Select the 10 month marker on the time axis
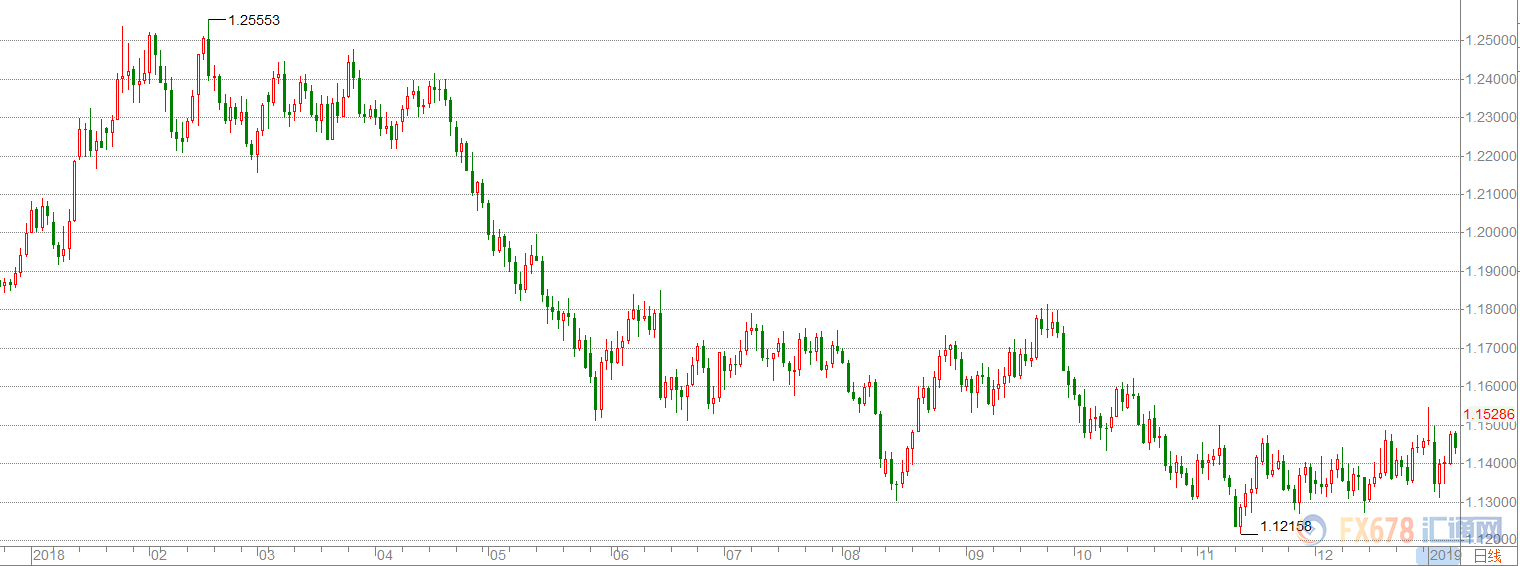 click(x=1082, y=555)
